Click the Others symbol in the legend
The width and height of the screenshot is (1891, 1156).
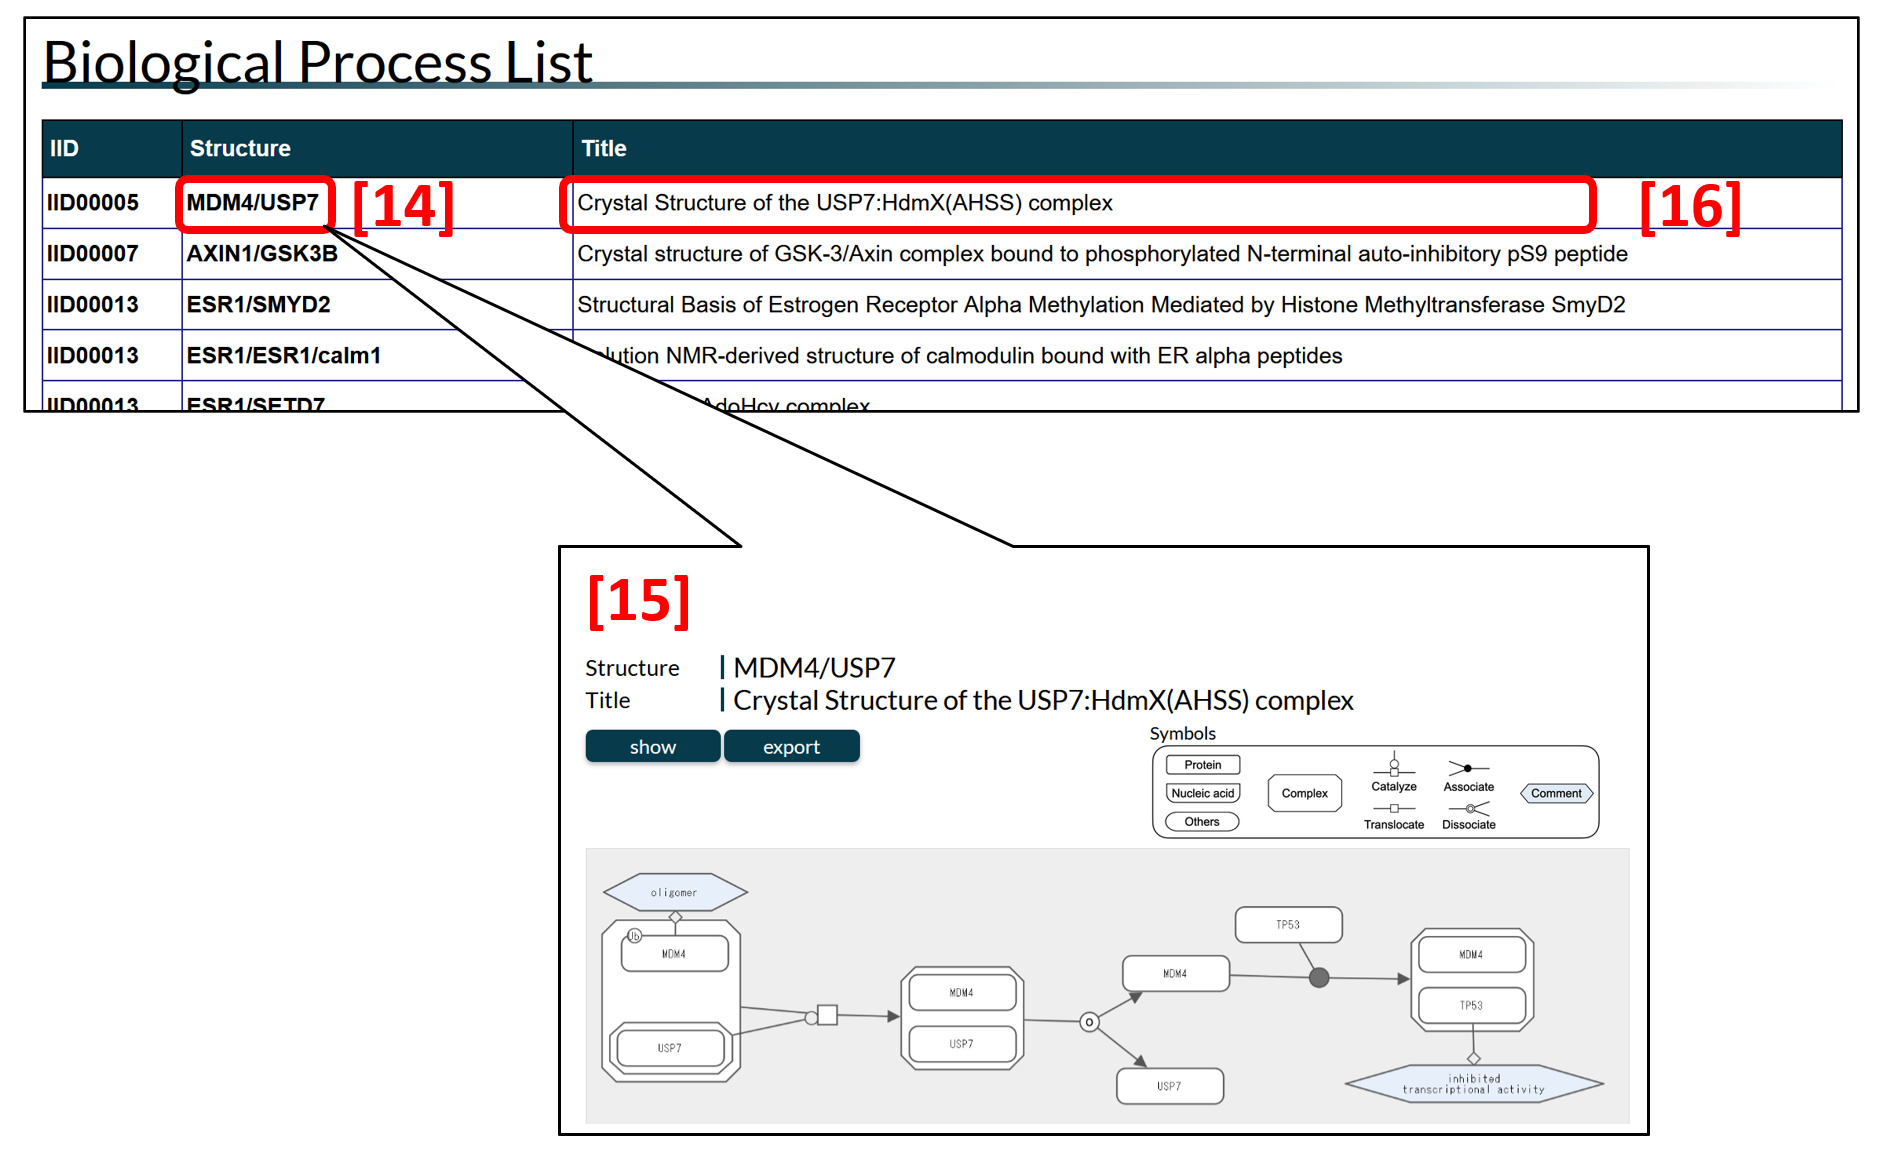click(x=1202, y=822)
